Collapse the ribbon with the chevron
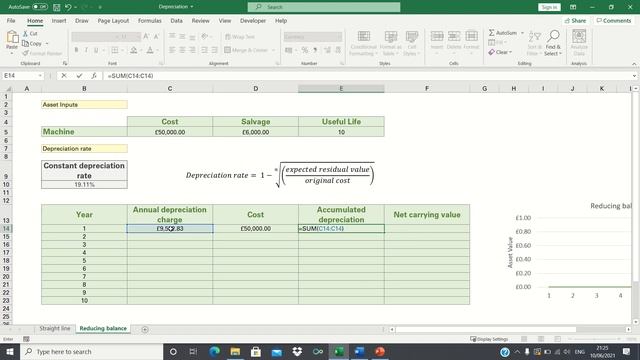The width and height of the screenshot is (640, 360). pyautogui.click(x=634, y=64)
